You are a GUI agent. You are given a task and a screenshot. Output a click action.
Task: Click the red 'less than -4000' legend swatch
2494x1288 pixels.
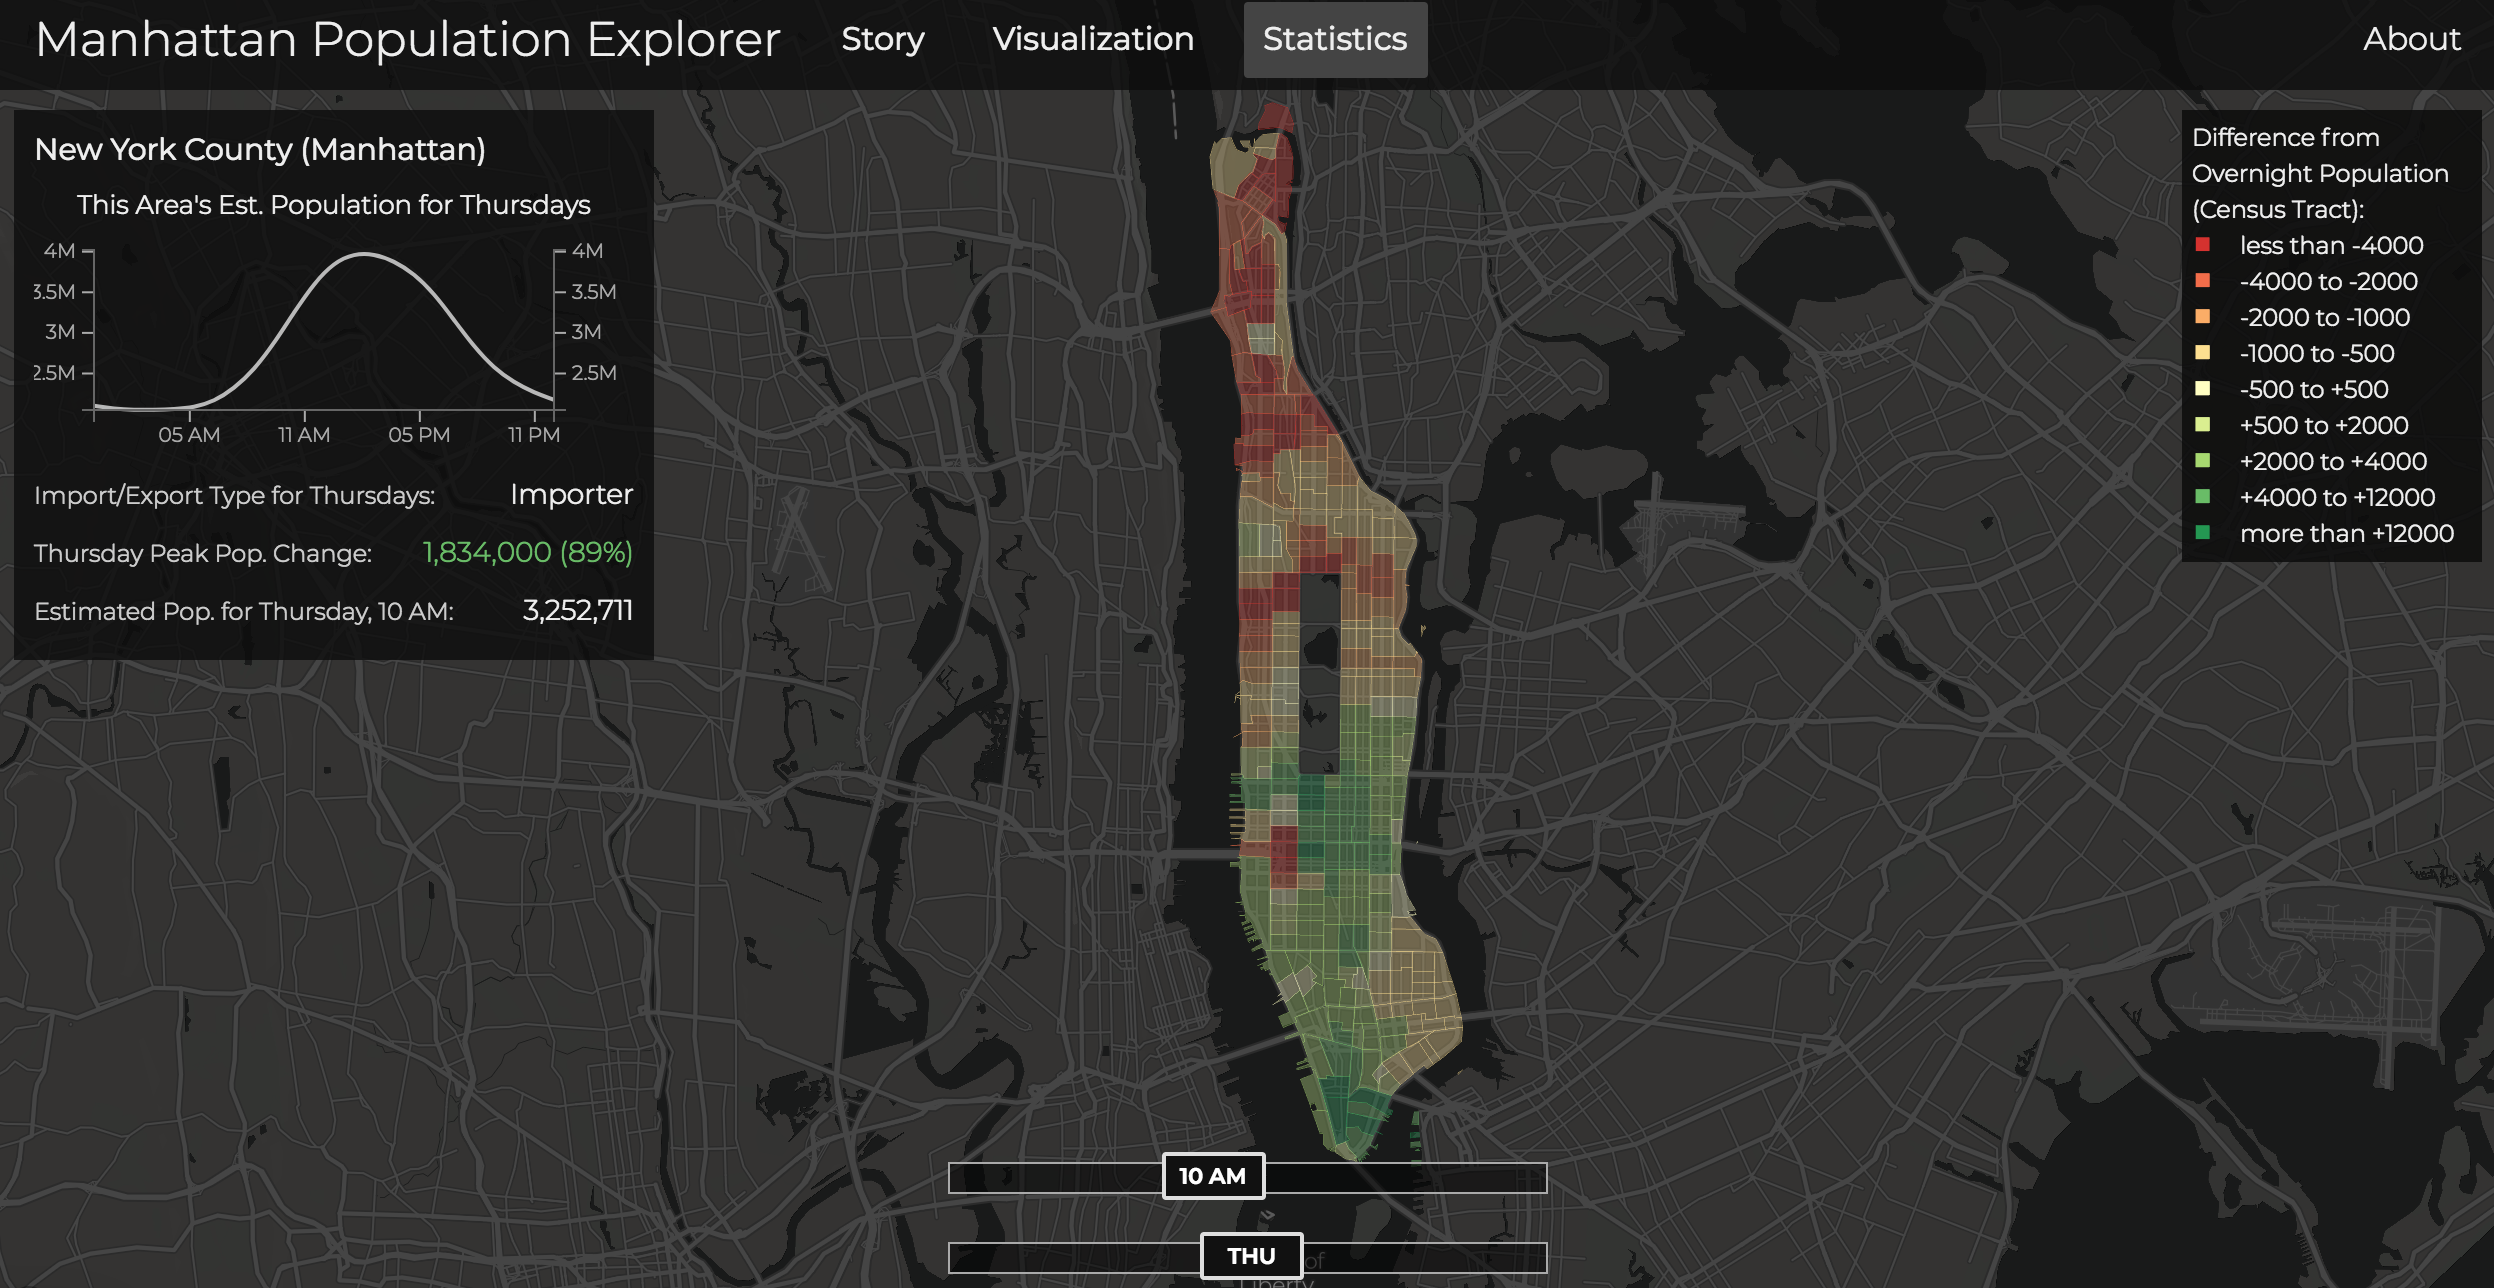click(x=2202, y=245)
